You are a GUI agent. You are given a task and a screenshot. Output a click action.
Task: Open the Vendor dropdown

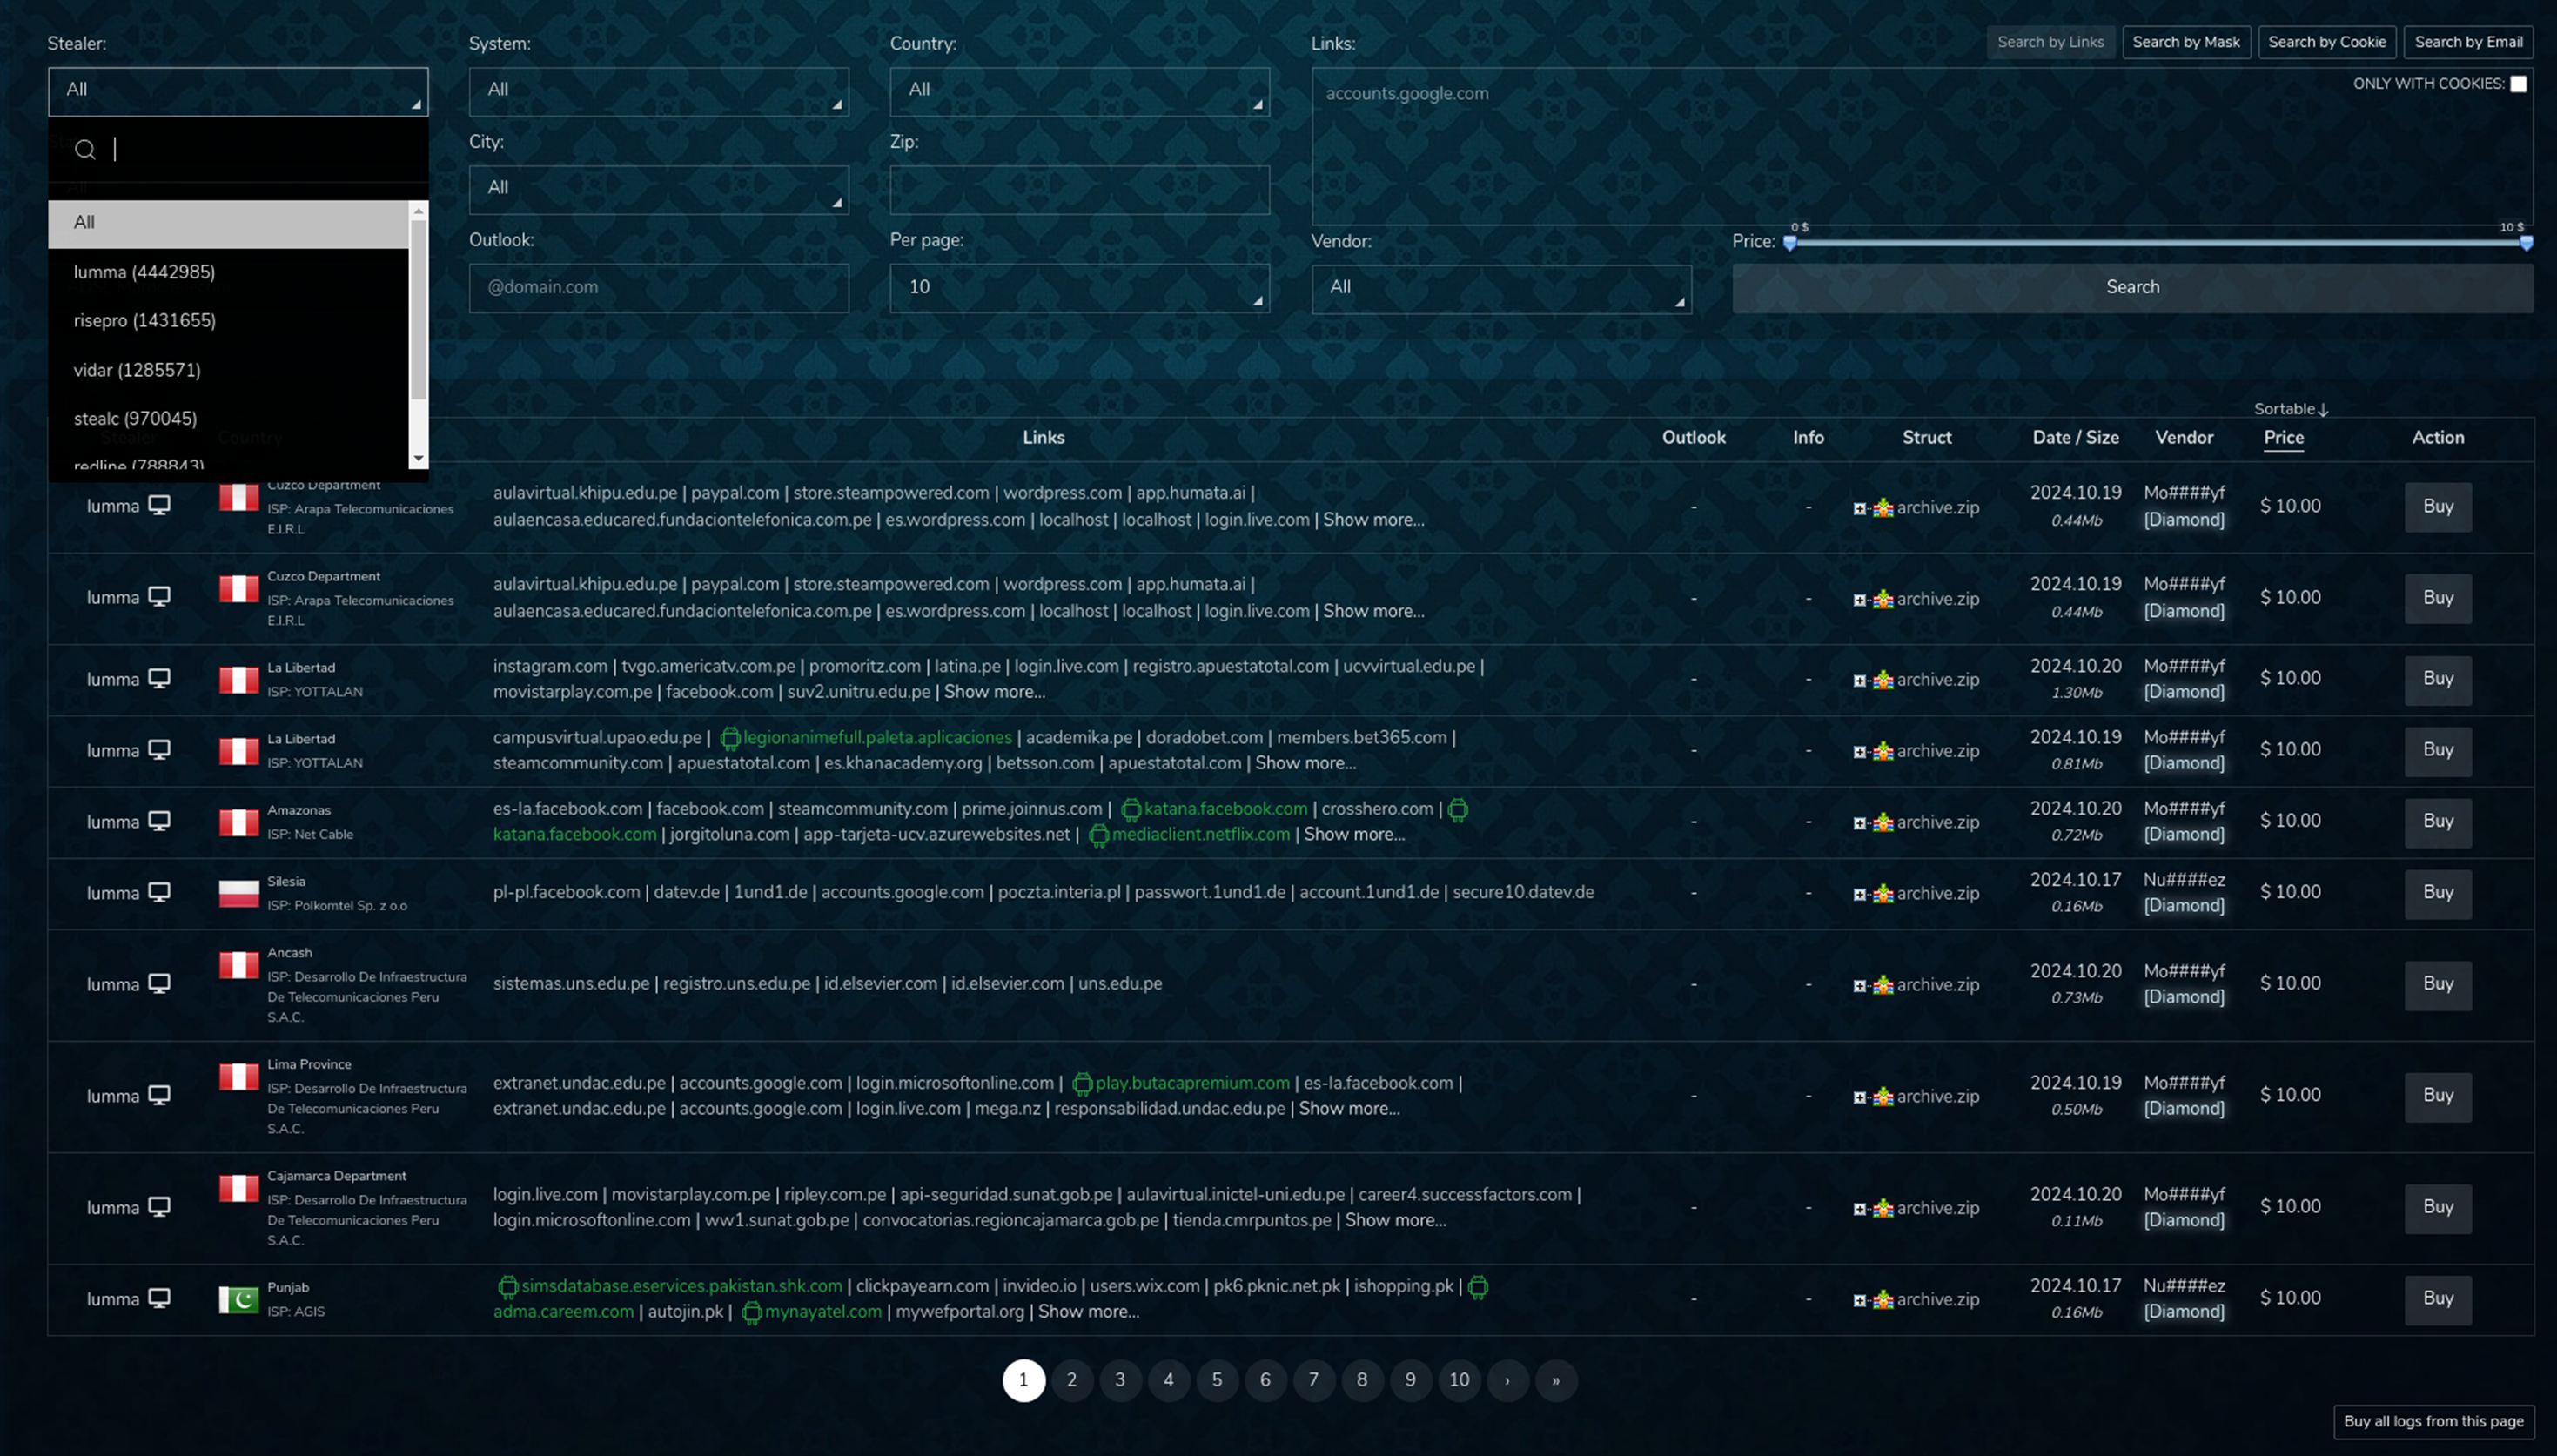coord(1501,288)
